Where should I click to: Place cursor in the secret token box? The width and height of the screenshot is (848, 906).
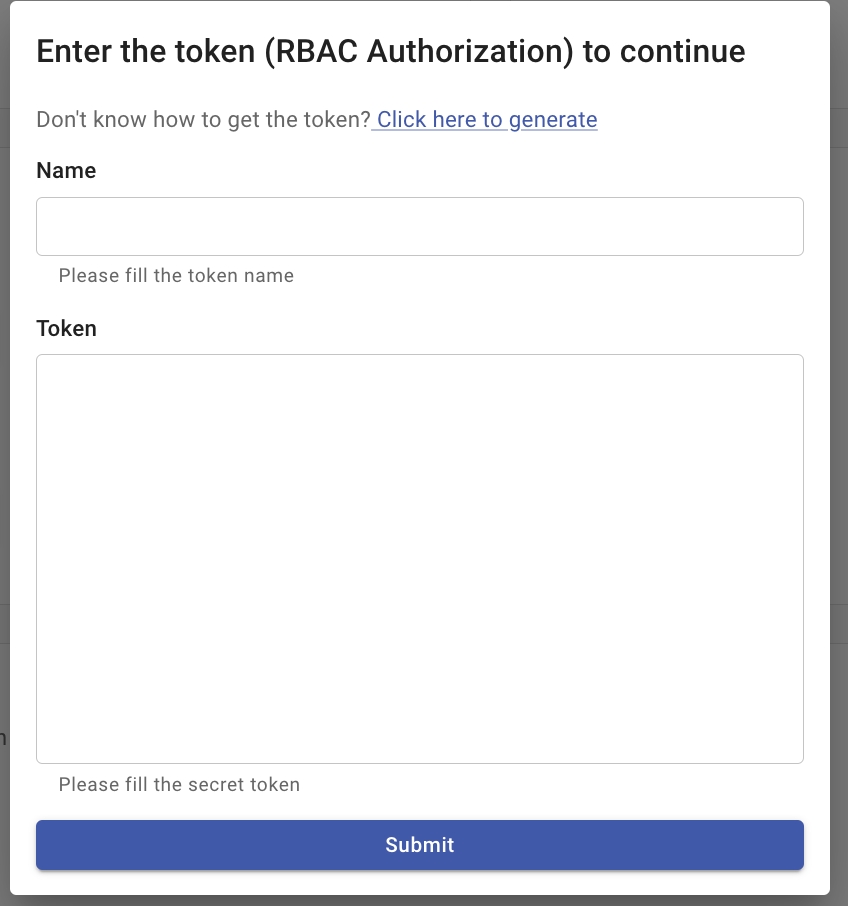pos(420,558)
